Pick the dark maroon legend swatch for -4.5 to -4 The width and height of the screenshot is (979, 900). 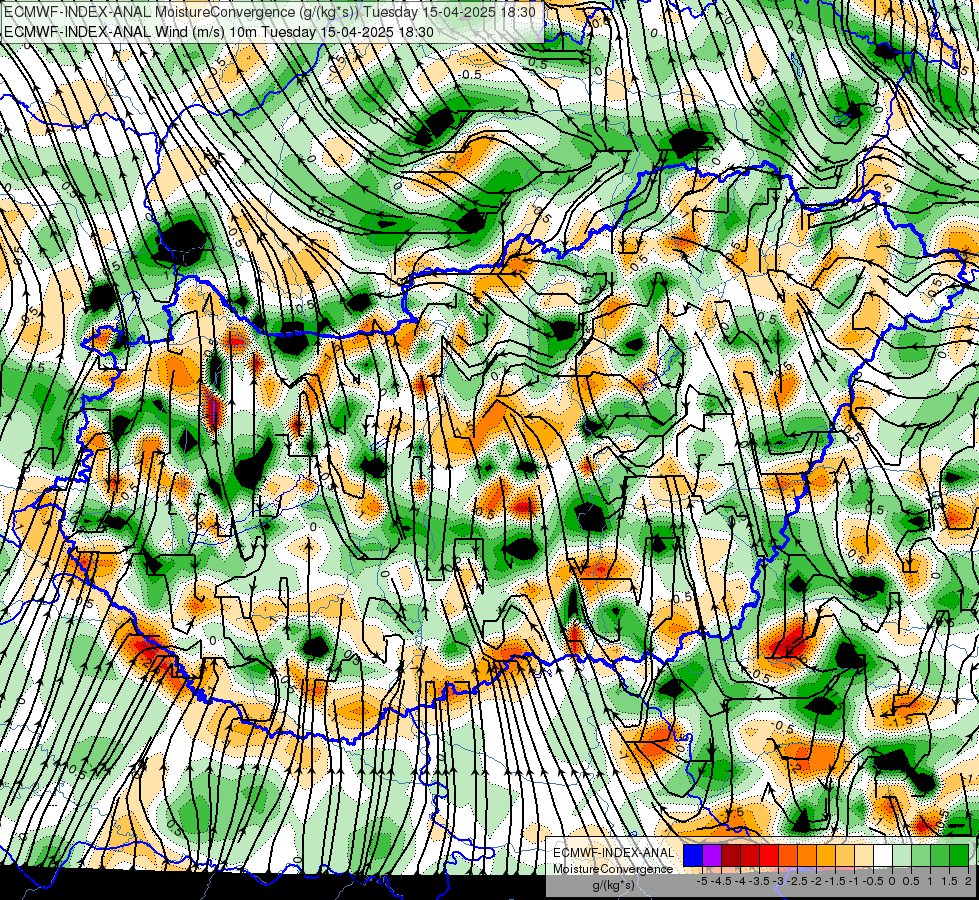(x=731, y=856)
